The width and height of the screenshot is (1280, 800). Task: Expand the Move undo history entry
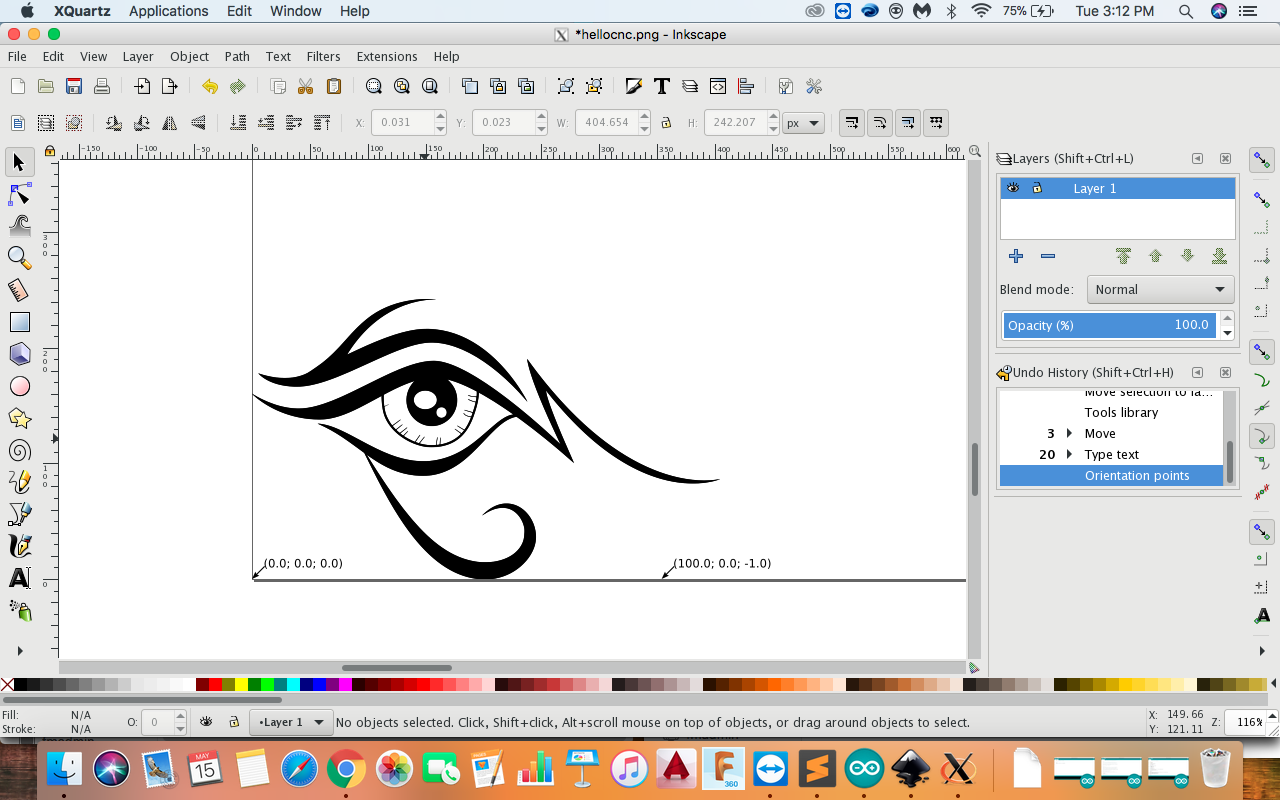tap(1069, 433)
